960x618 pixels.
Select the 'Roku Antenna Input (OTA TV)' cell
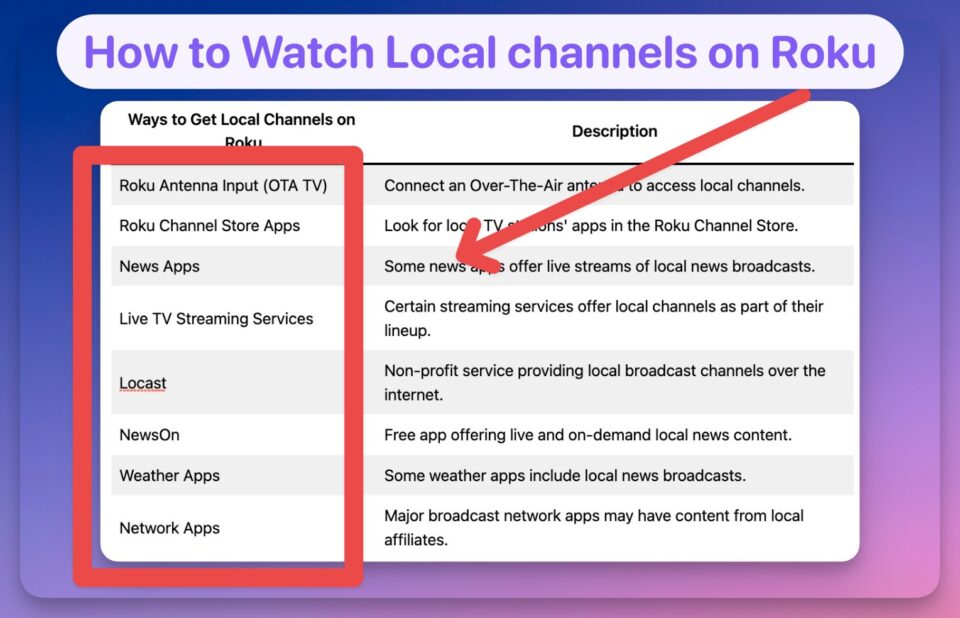(223, 186)
